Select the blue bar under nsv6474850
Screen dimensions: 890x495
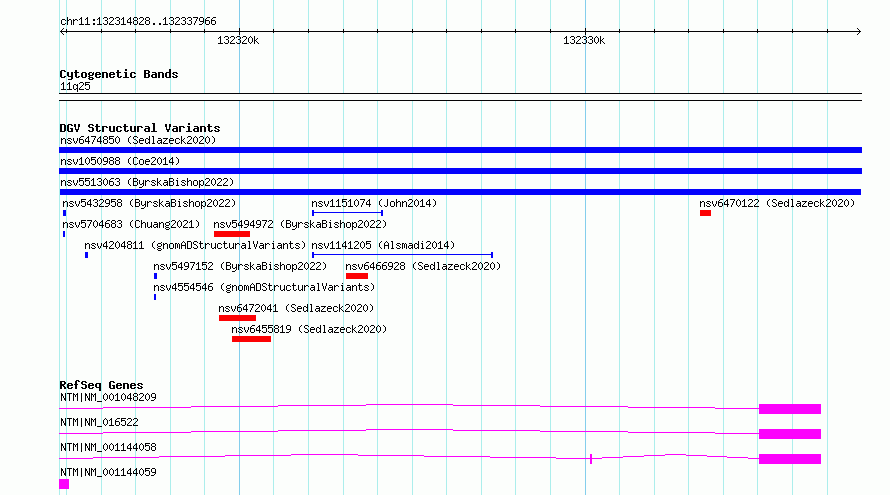point(460,150)
